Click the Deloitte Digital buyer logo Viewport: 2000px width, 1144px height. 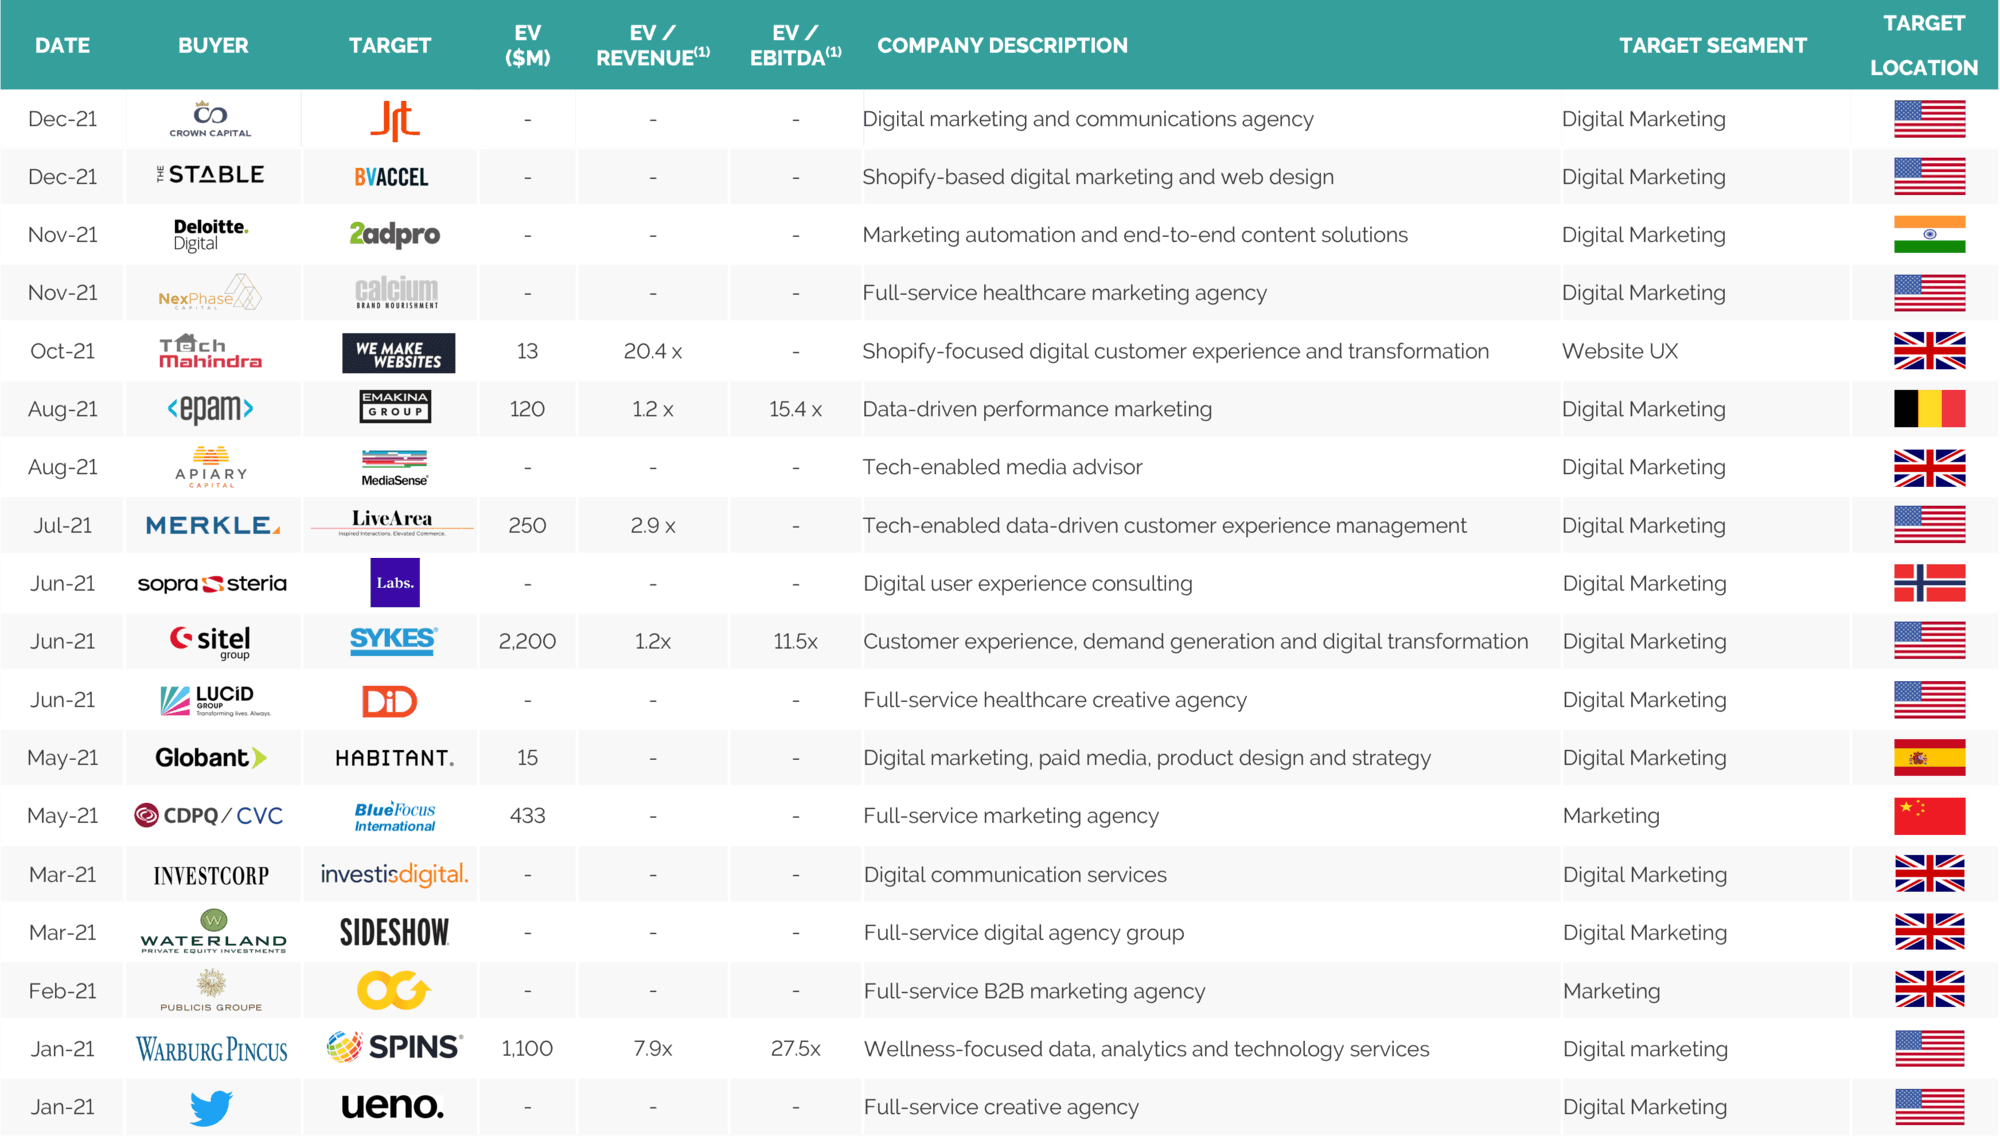[x=210, y=234]
